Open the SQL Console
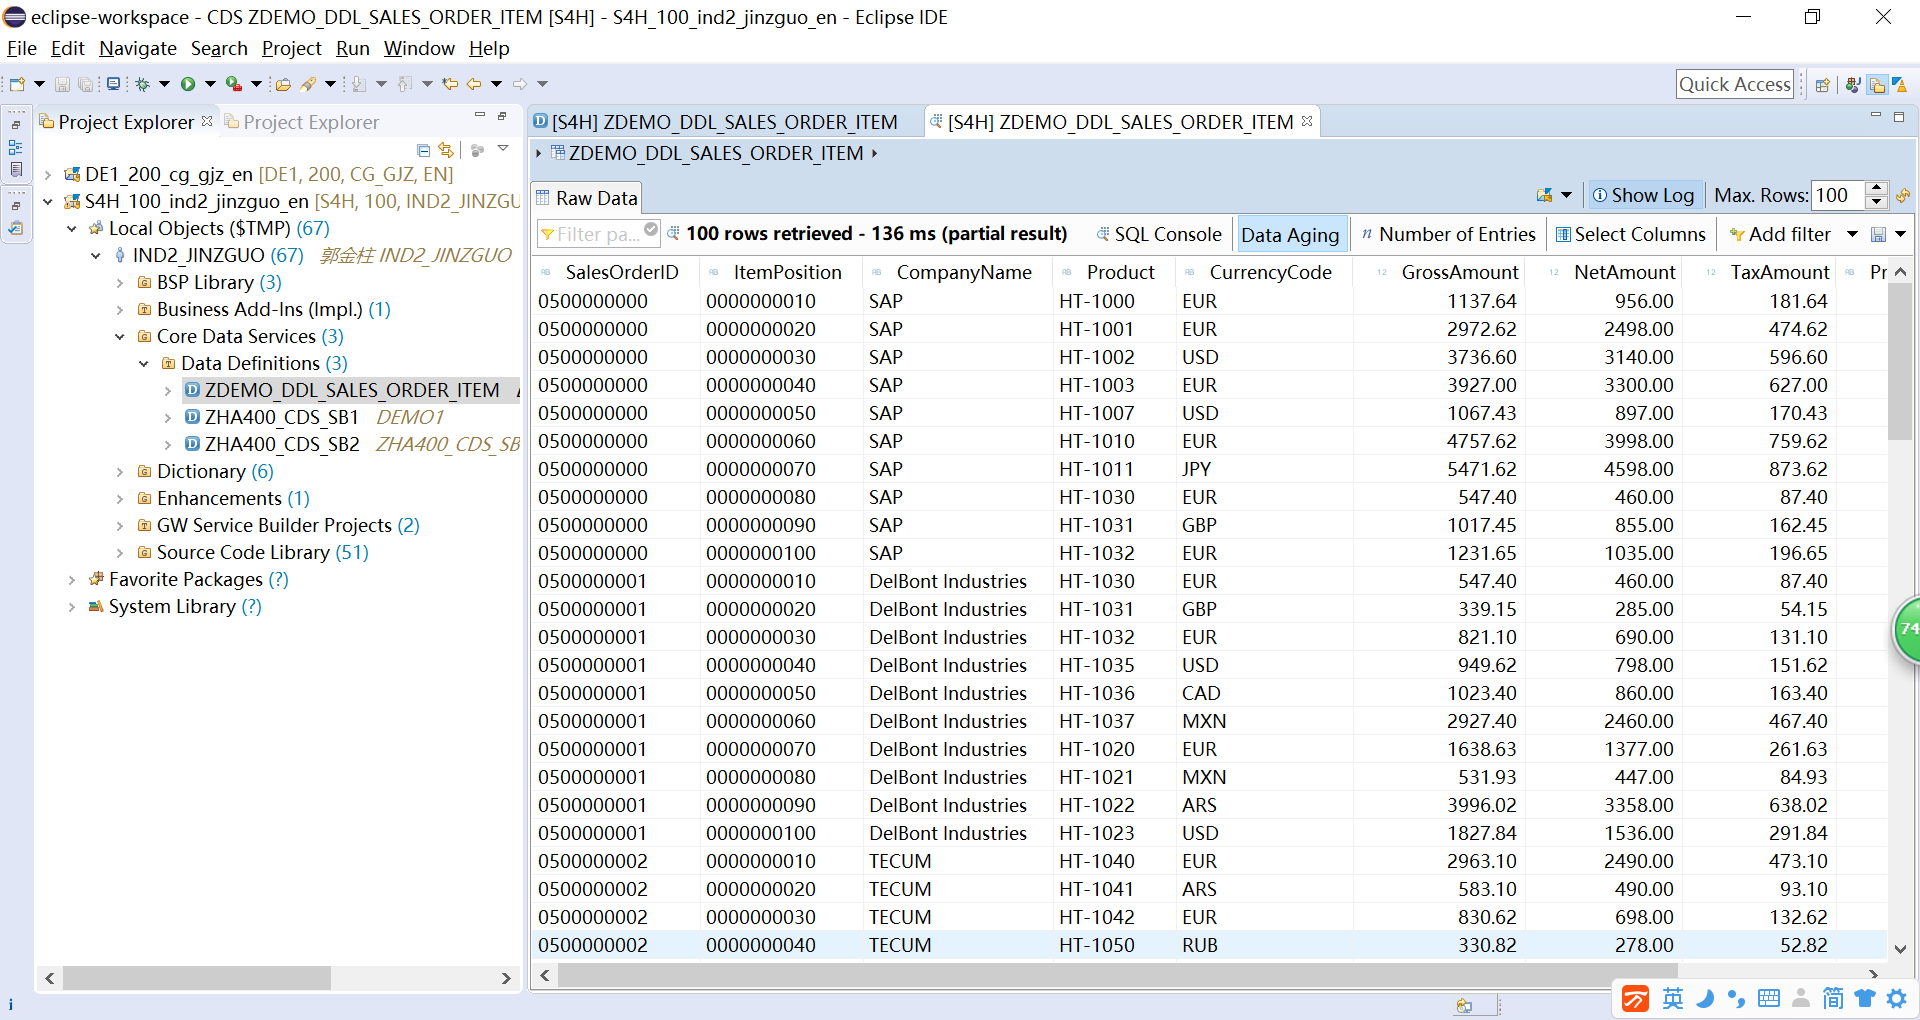 click(1158, 234)
